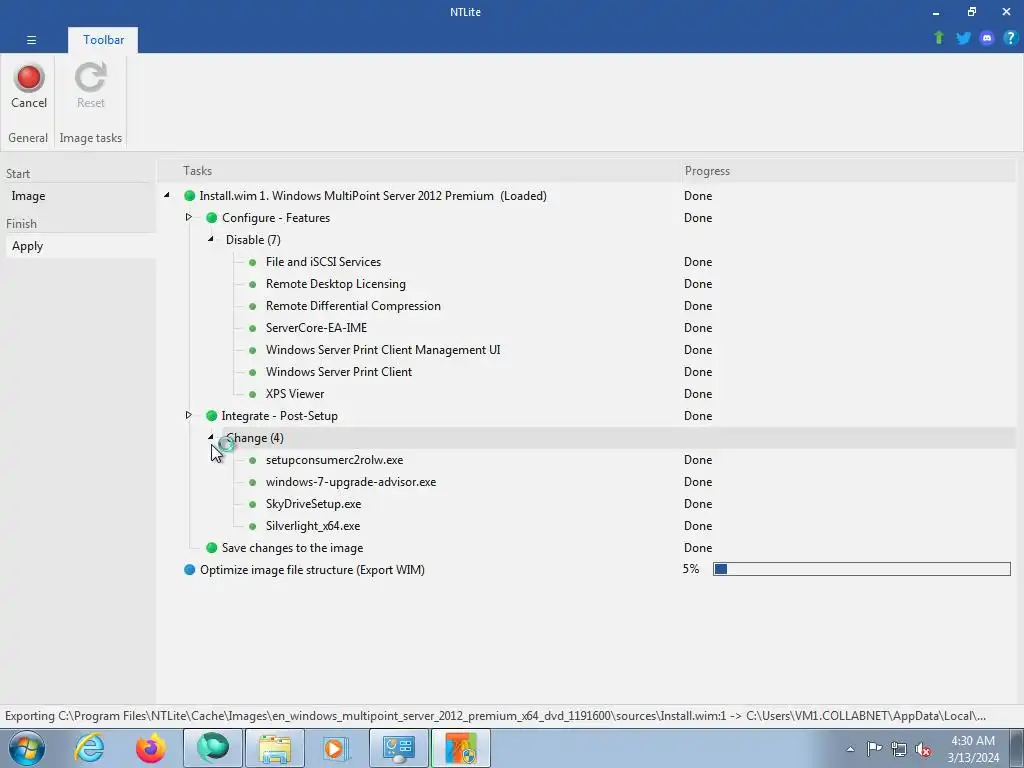Viewport: 1024px width, 768px height.
Task: Collapse the Install.wim root node
Action: pos(167,195)
